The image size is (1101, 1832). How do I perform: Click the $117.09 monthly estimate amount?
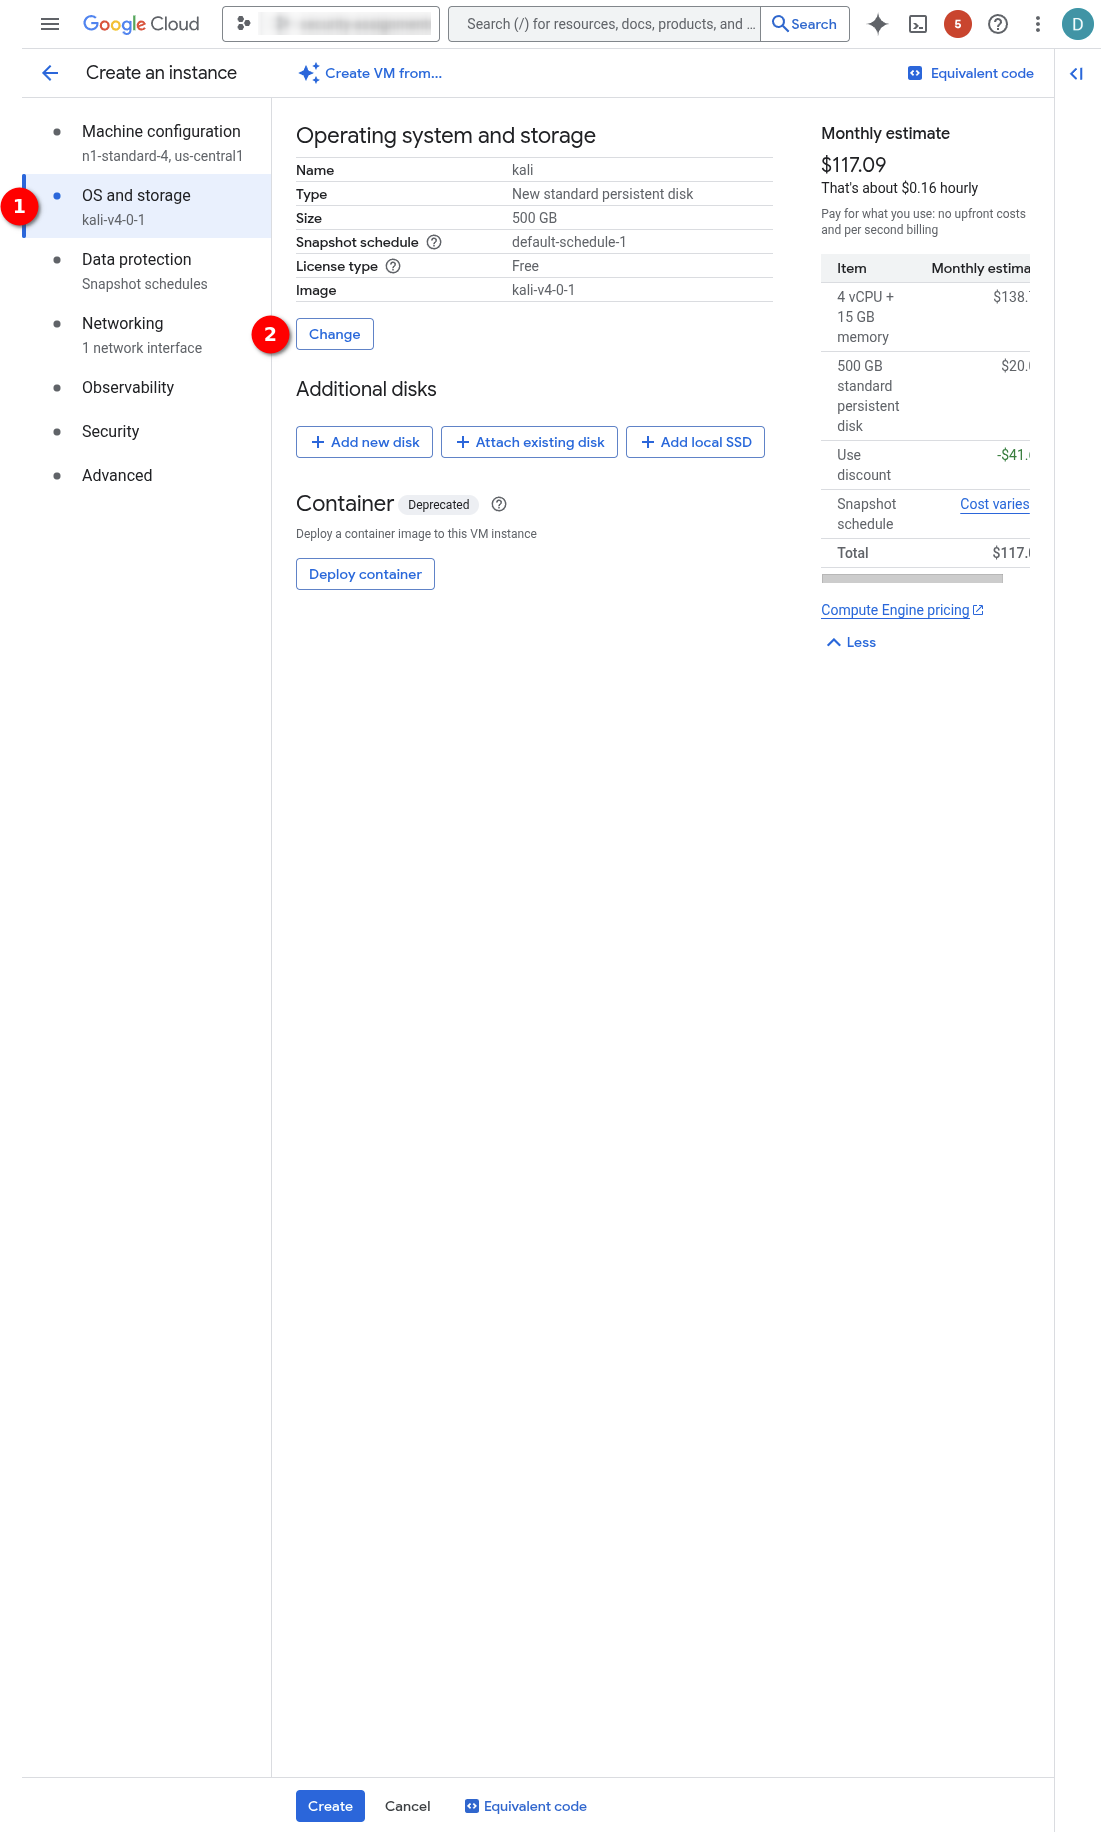tap(854, 165)
